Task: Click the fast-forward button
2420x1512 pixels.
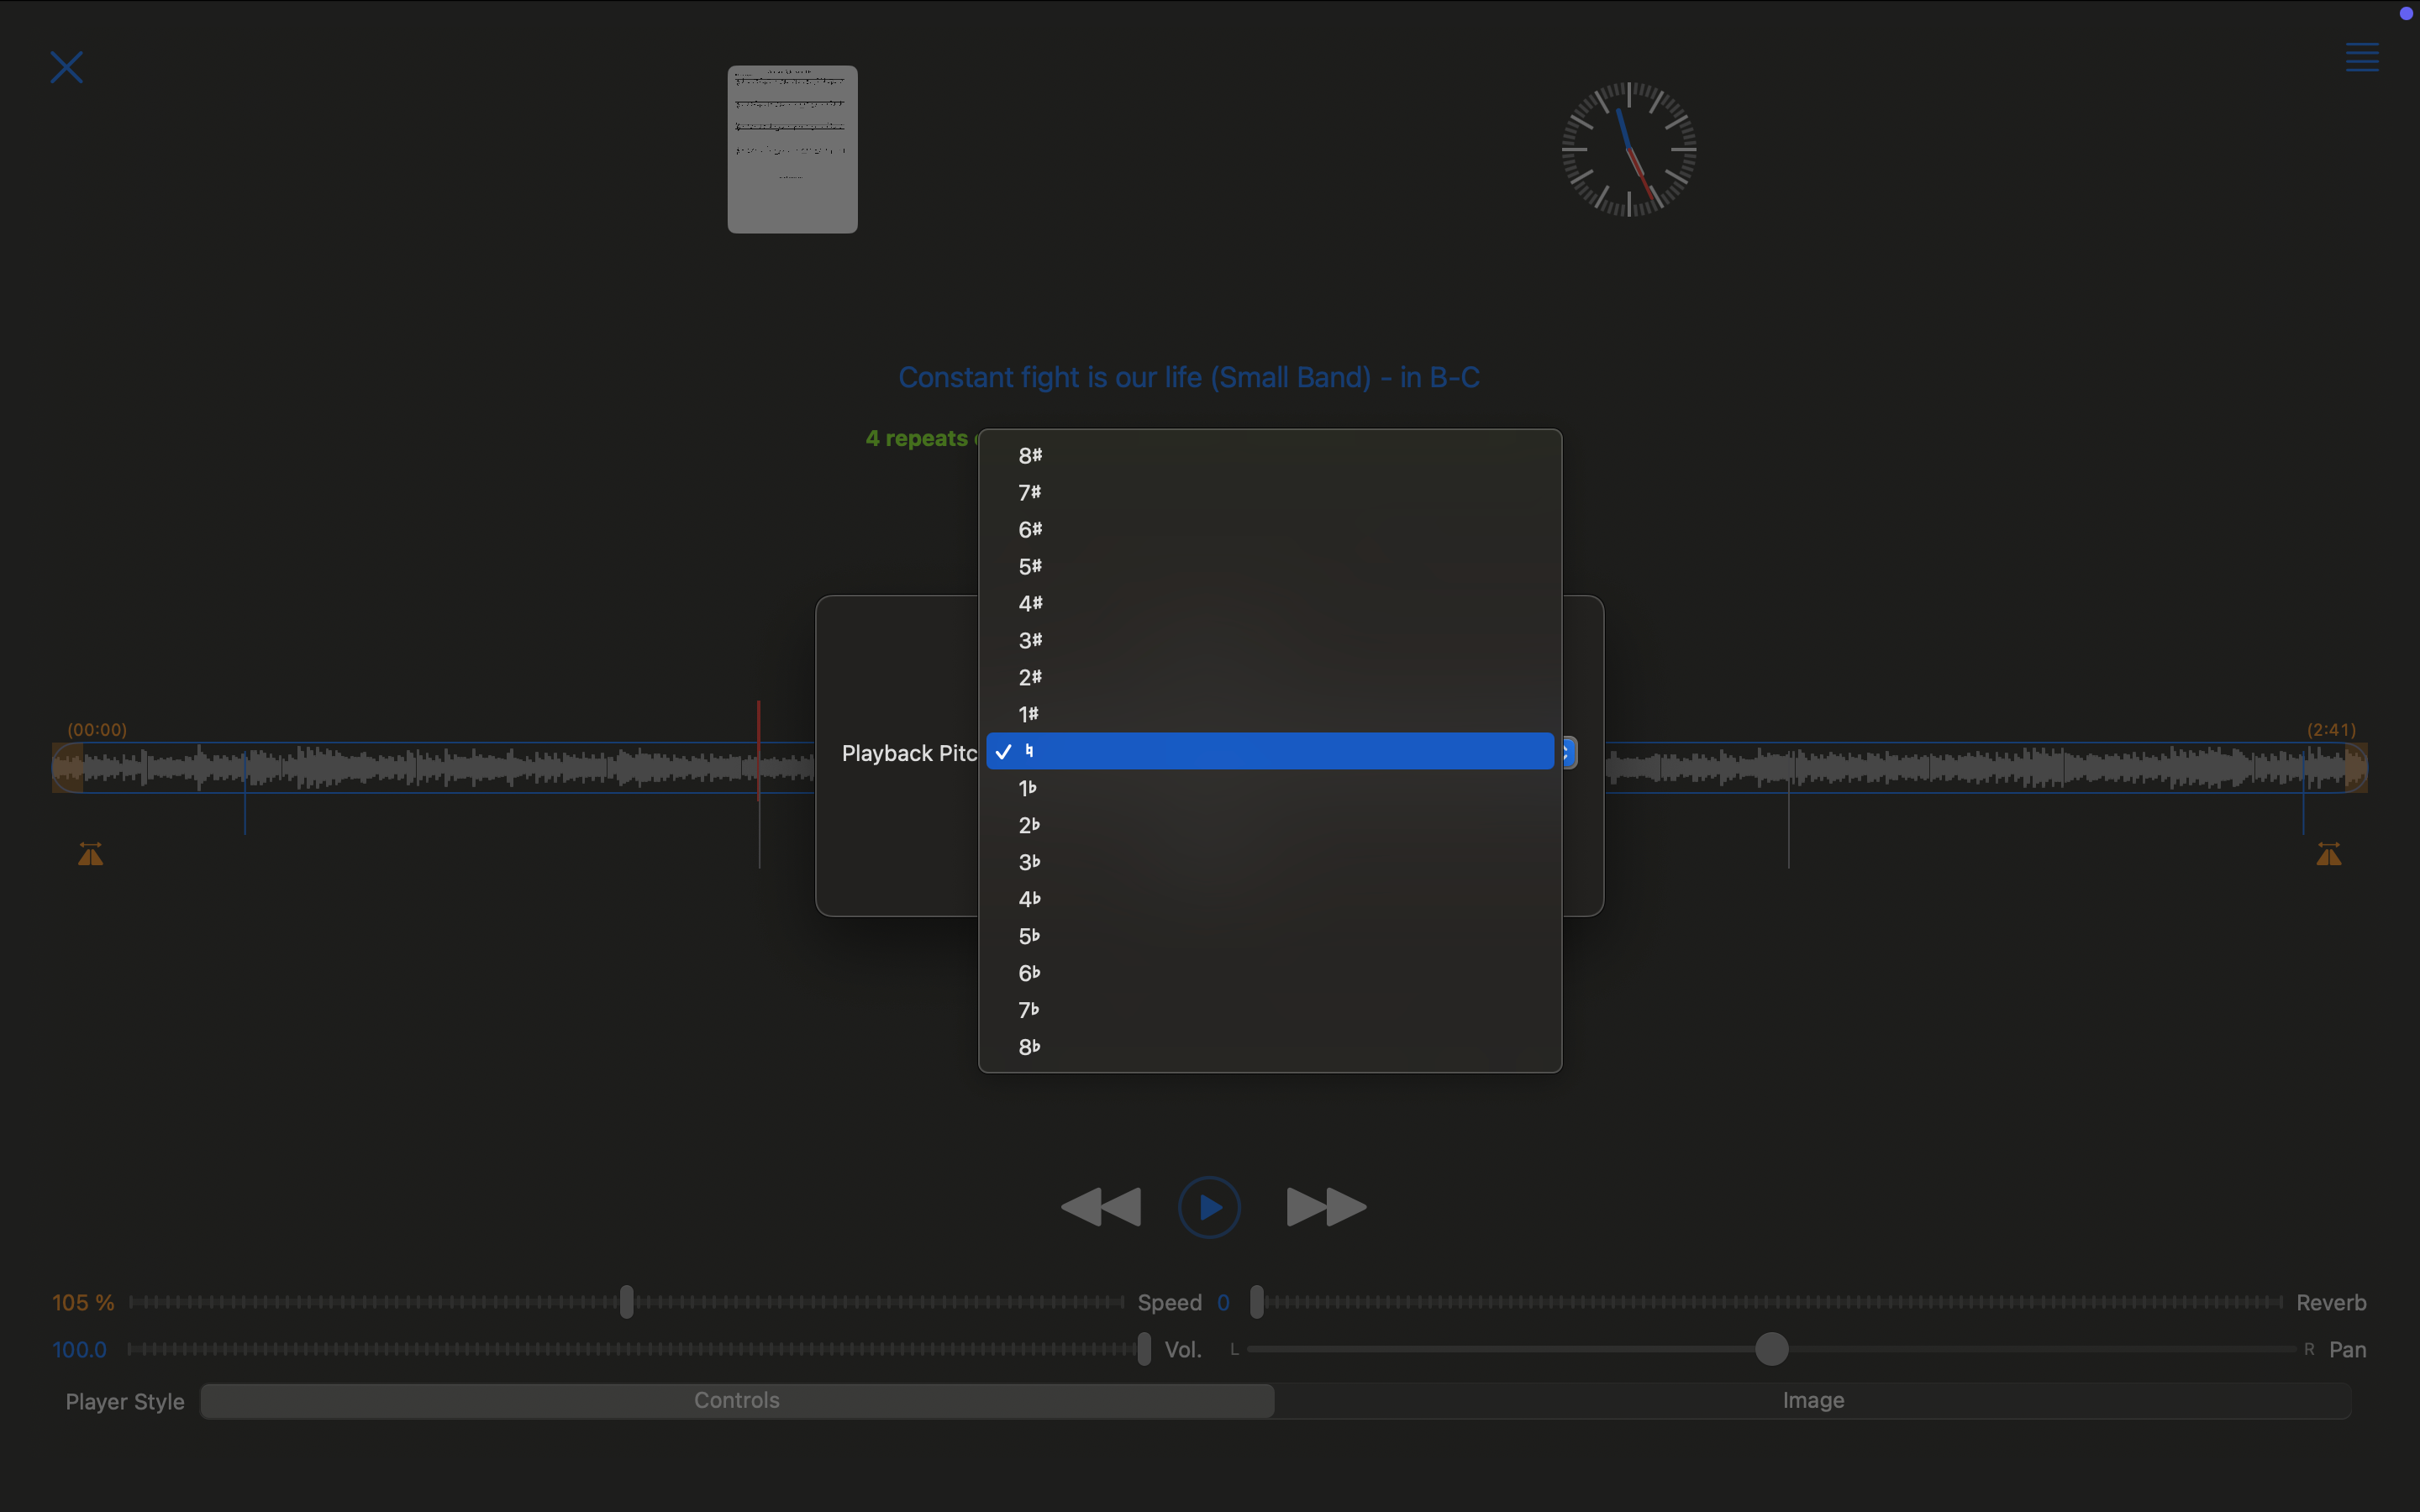Action: 1326,1207
